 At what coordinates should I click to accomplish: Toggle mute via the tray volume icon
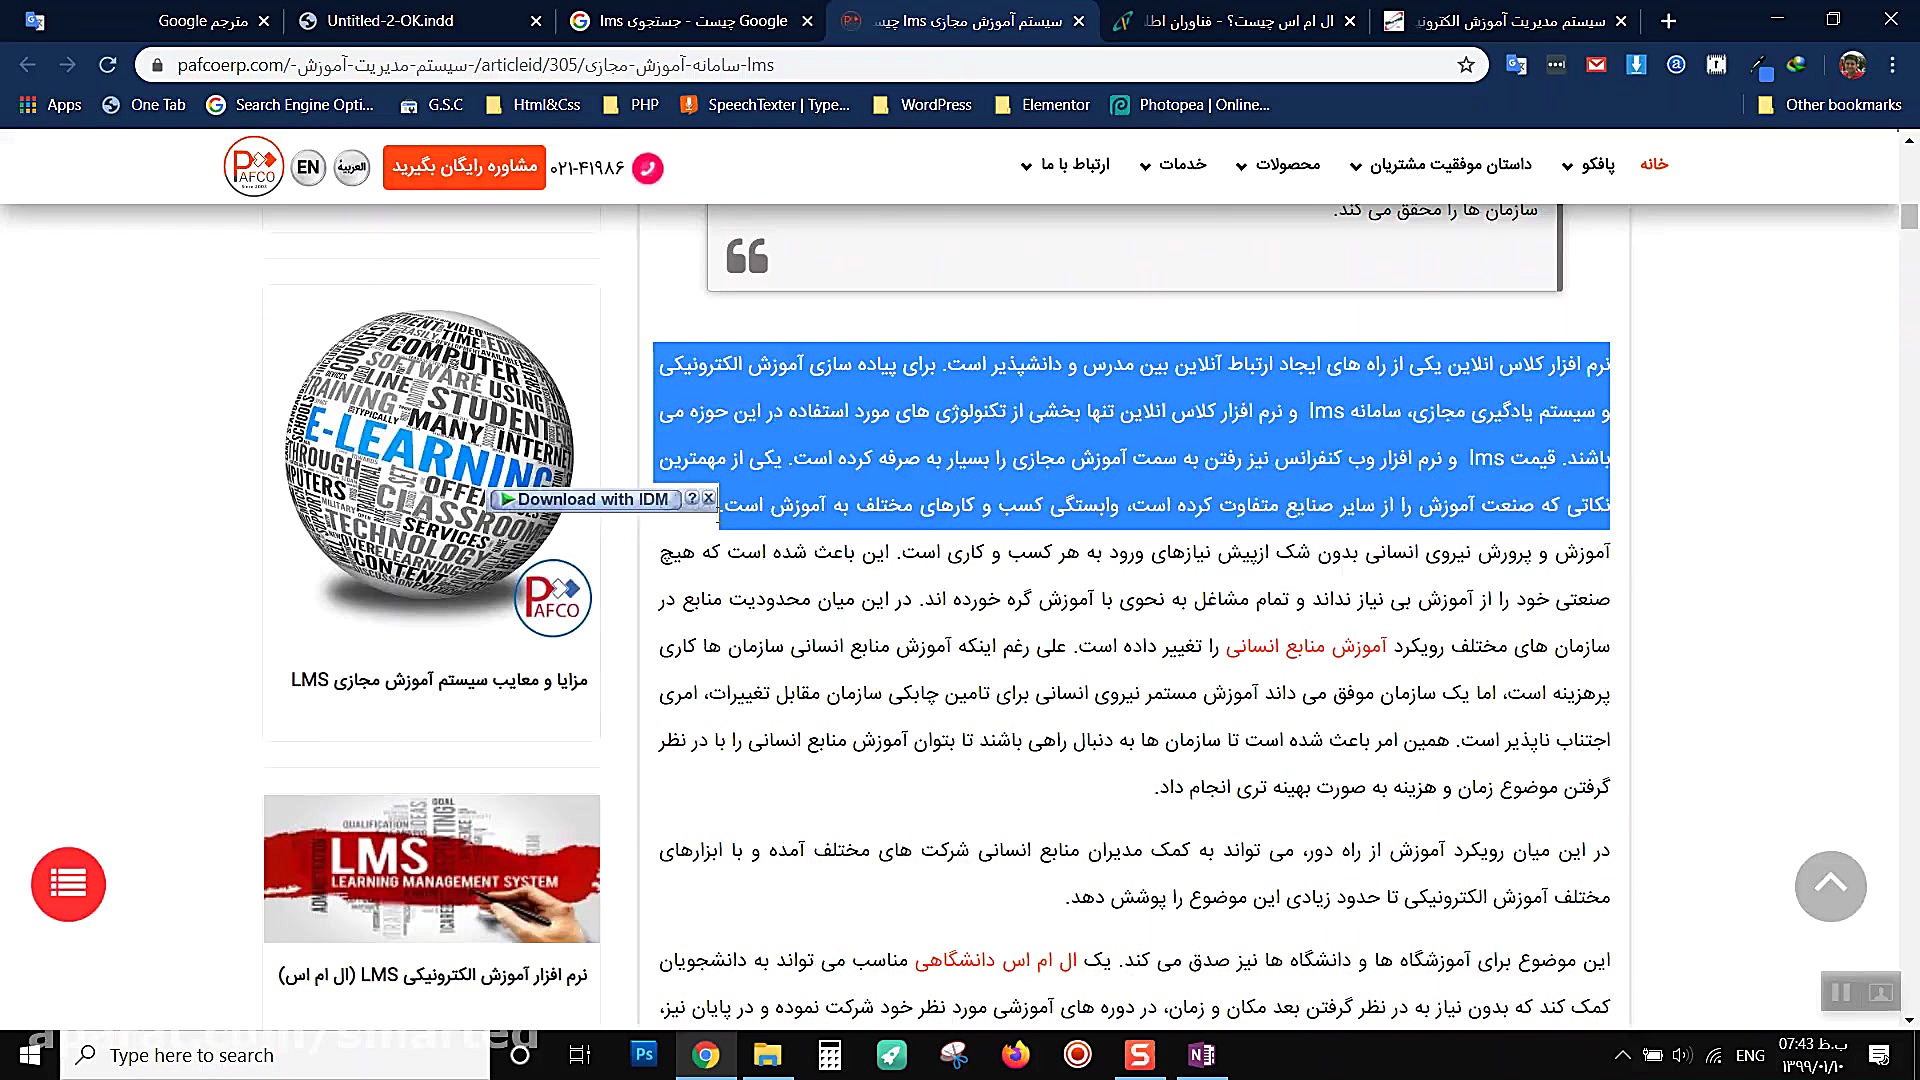pos(1680,1055)
